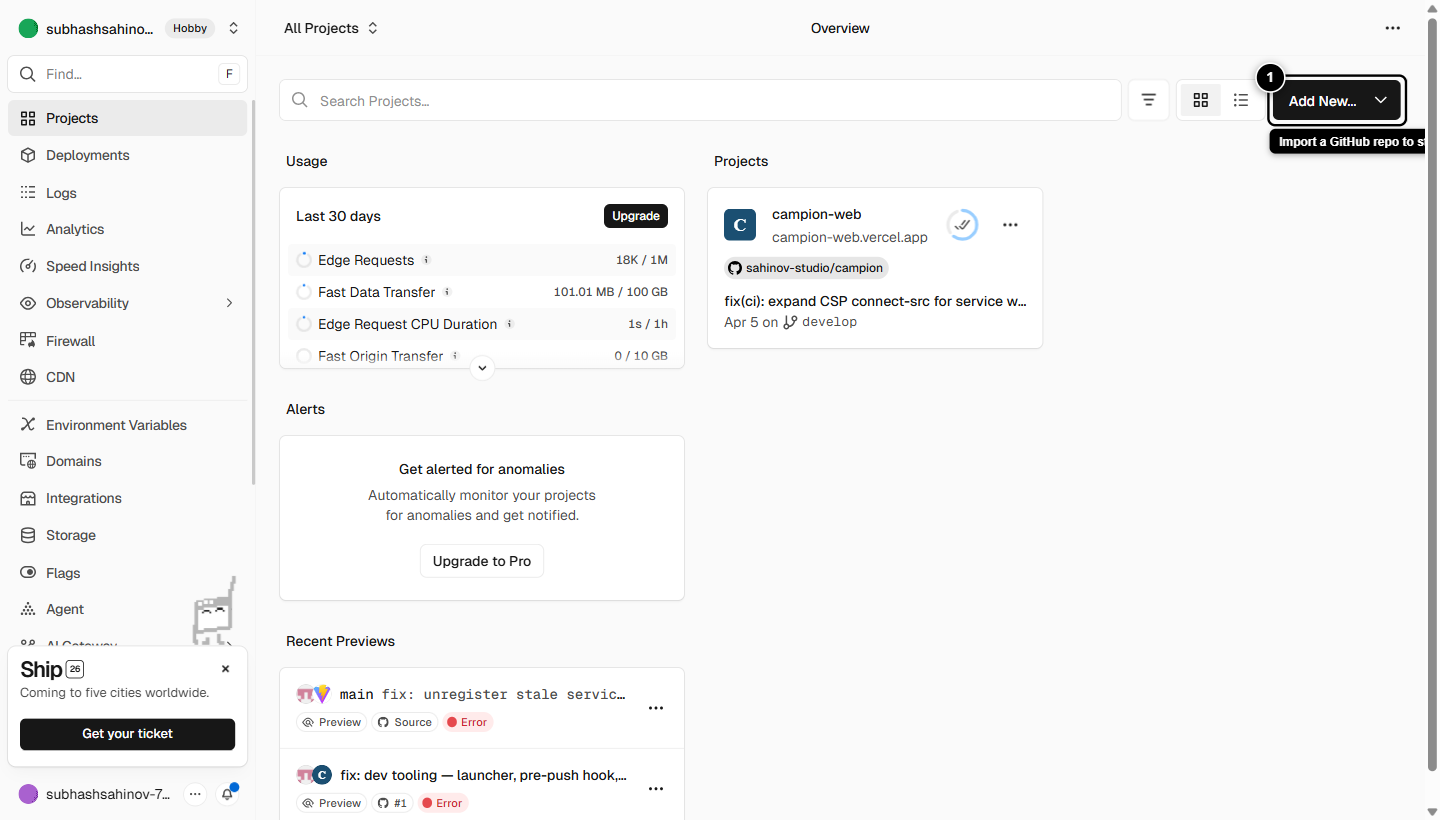Click Error status on dev tooling preview
This screenshot has width=1440, height=820.
coord(443,803)
